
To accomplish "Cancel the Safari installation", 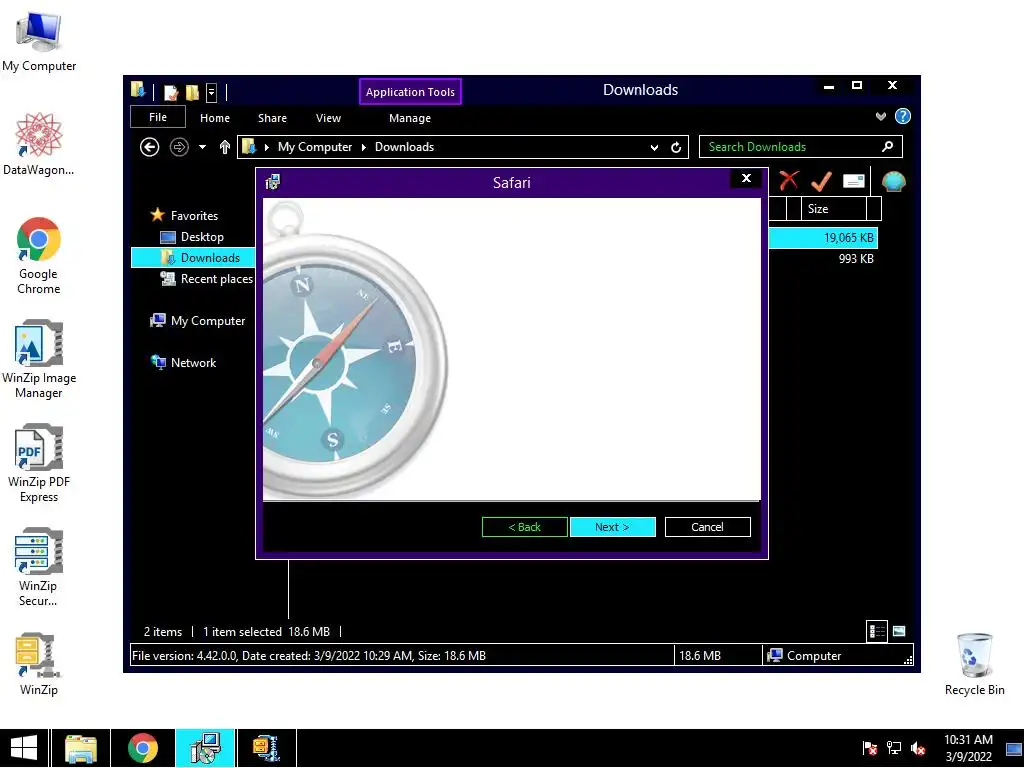I will point(707,527).
